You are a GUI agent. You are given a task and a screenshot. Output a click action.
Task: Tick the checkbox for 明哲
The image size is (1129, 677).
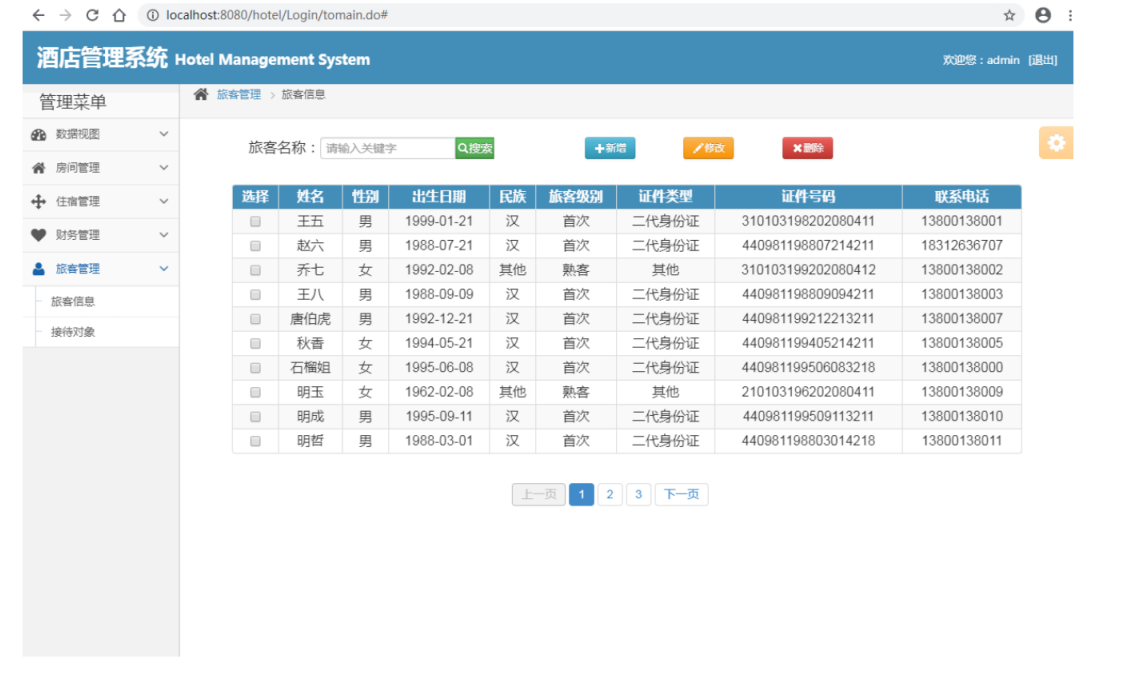pyautogui.click(x=255, y=441)
